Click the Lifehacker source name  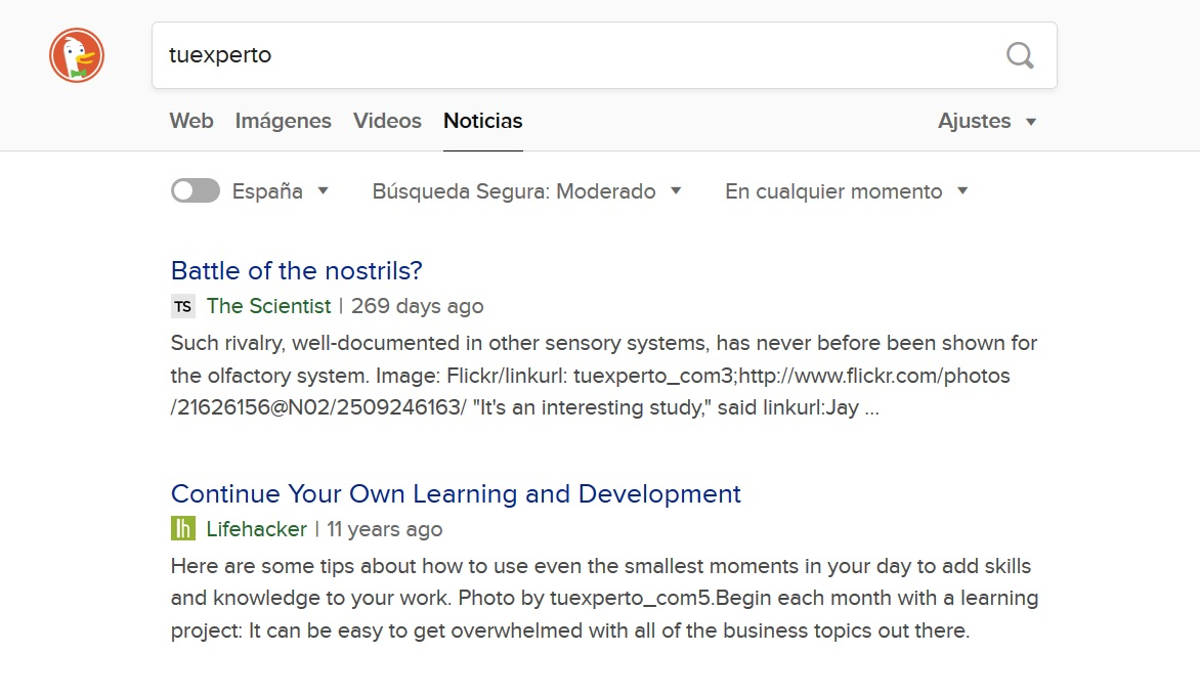pyautogui.click(x=257, y=529)
